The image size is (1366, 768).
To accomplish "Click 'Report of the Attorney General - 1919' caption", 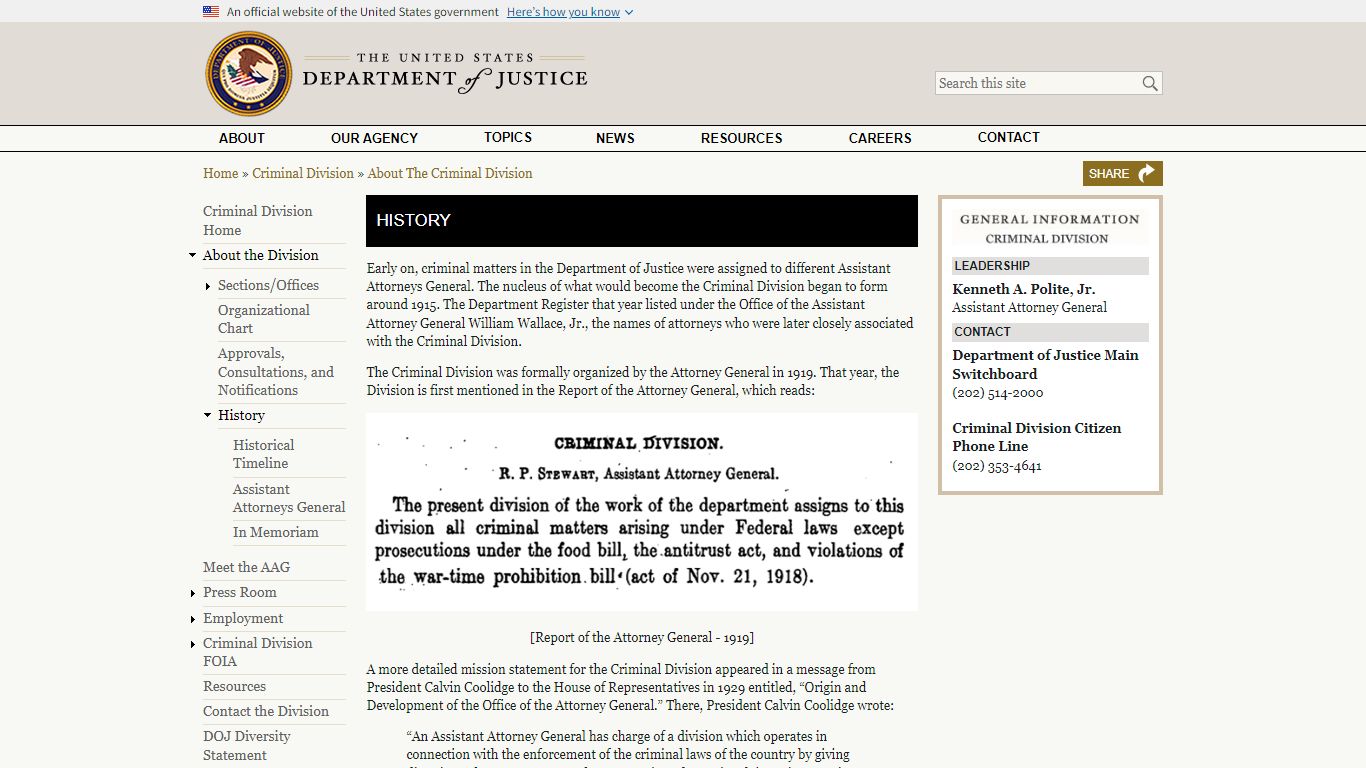I will [642, 637].
